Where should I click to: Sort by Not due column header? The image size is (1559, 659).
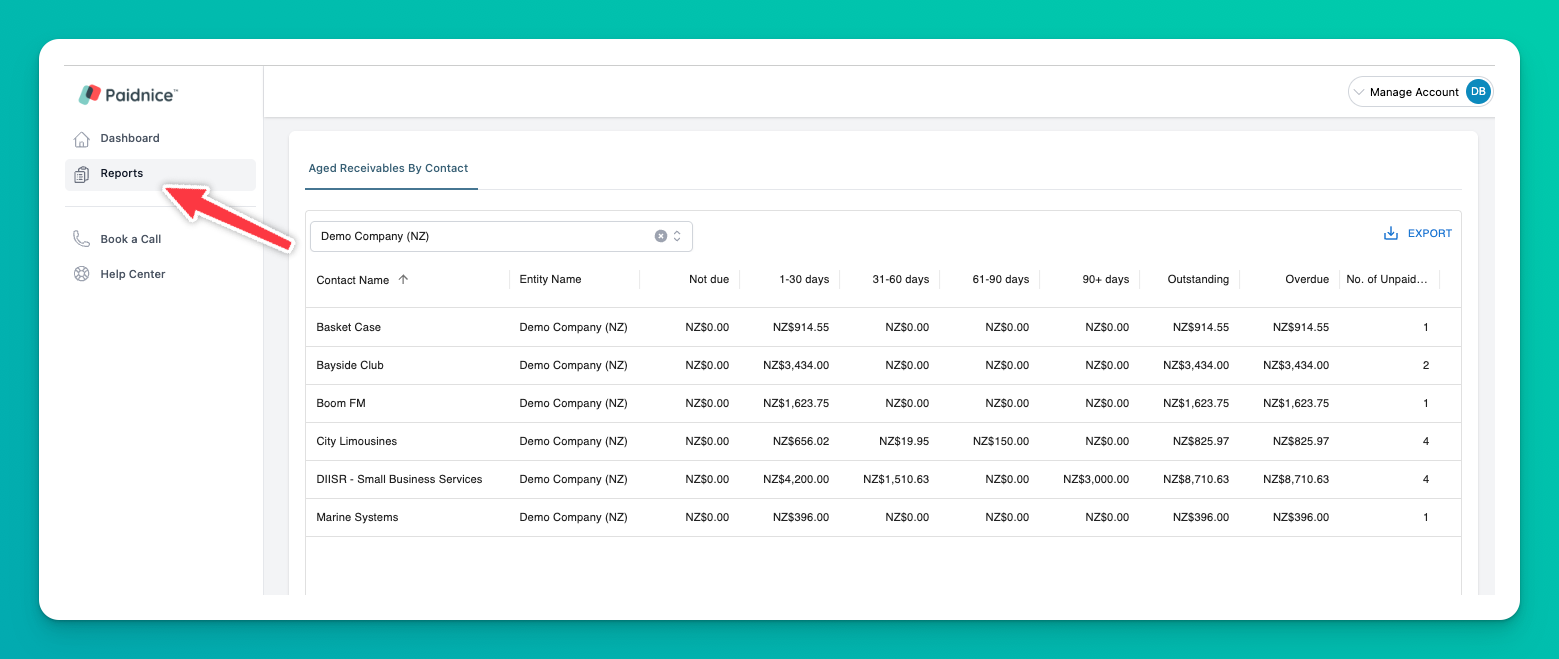tap(709, 279)
